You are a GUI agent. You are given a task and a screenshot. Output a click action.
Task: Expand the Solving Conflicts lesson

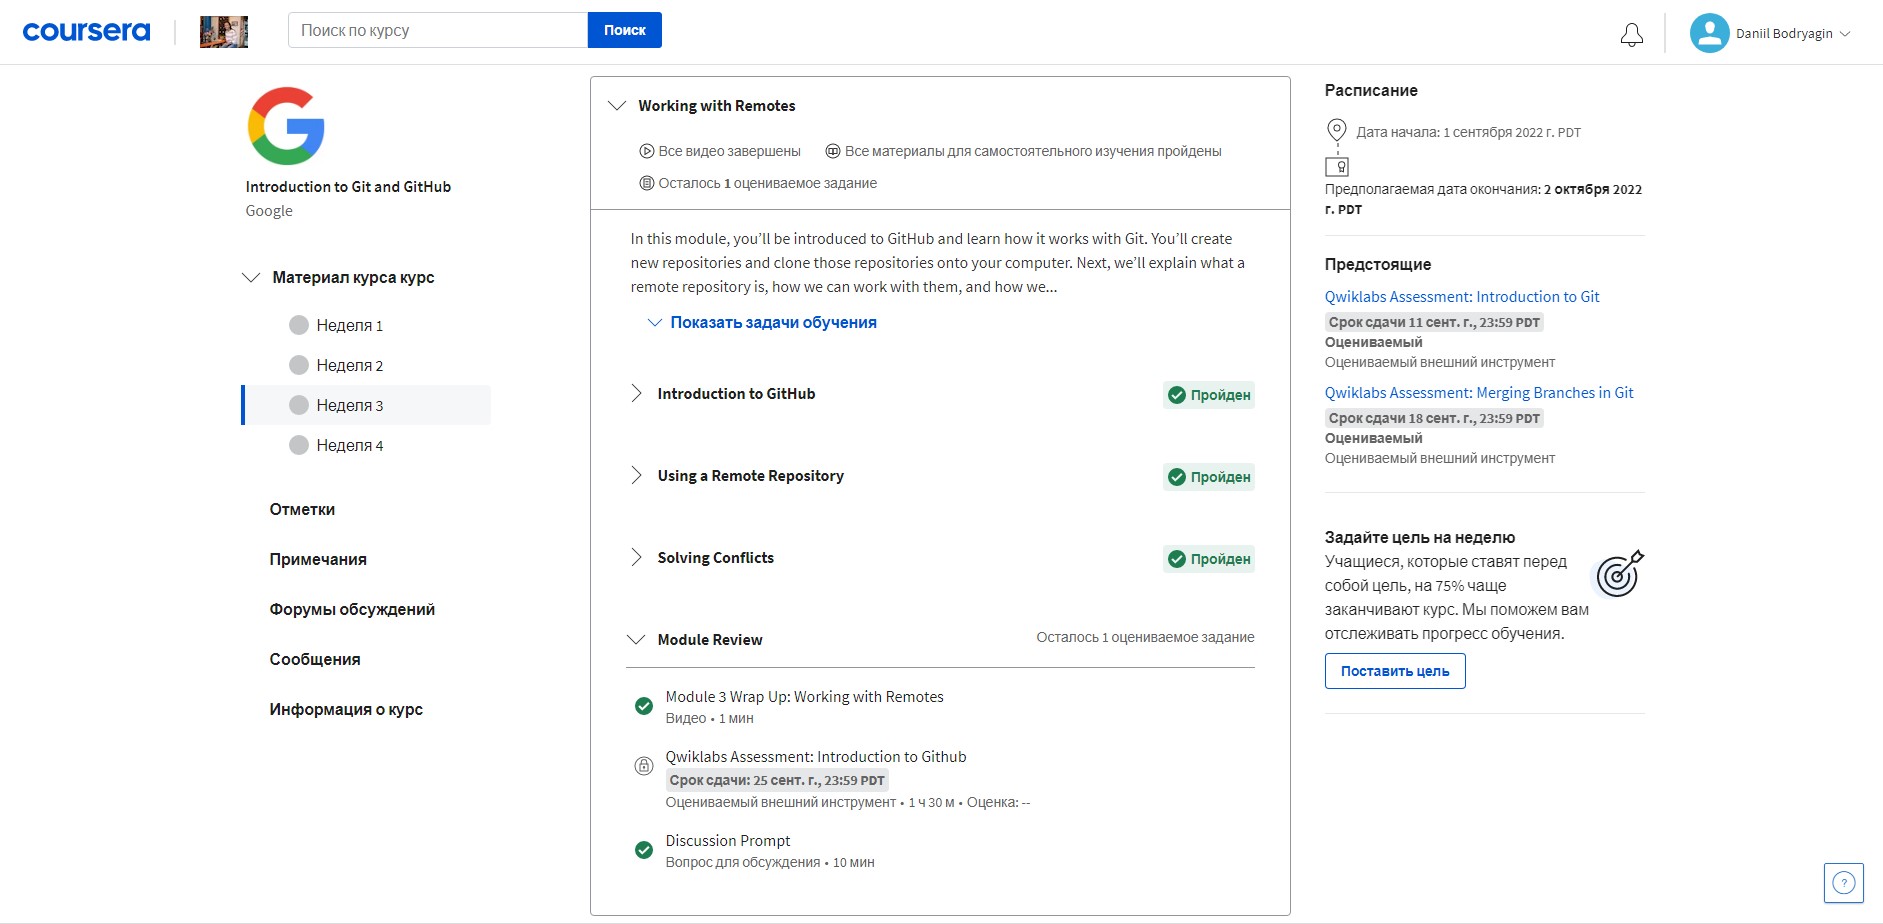click(x=636, y=557)
